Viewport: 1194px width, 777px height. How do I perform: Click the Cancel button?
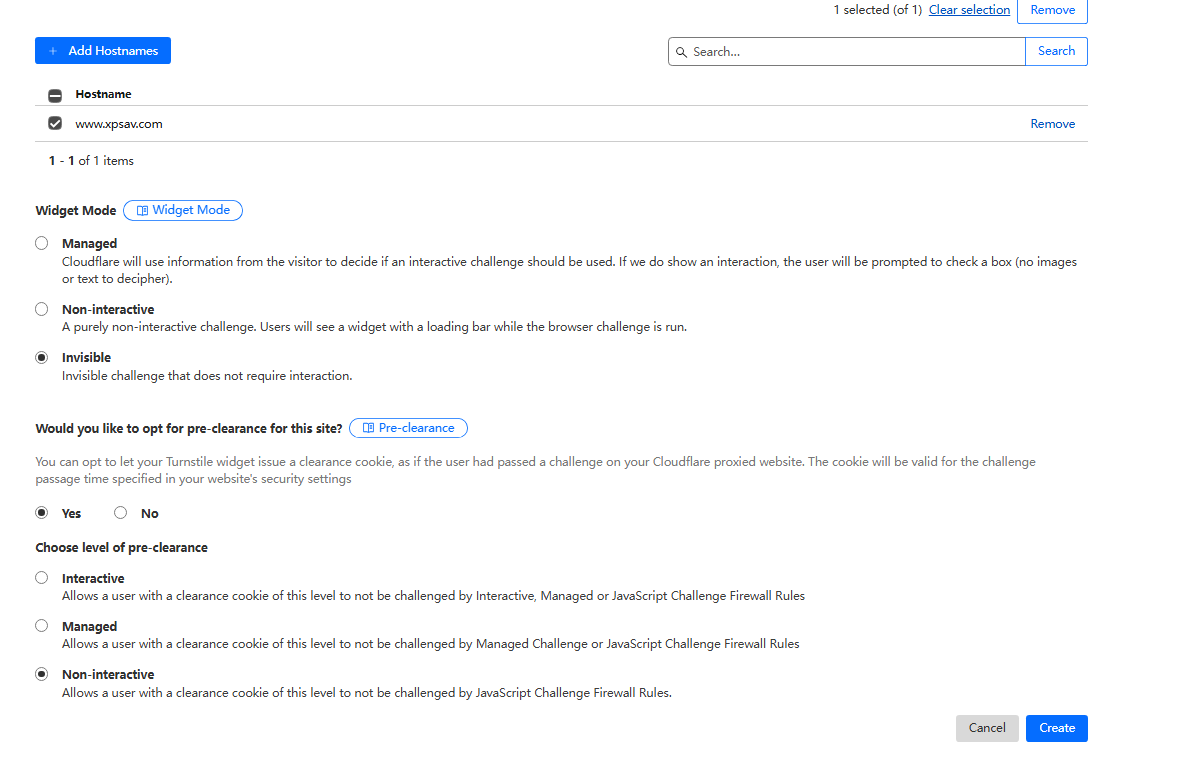tap(987, 728)
